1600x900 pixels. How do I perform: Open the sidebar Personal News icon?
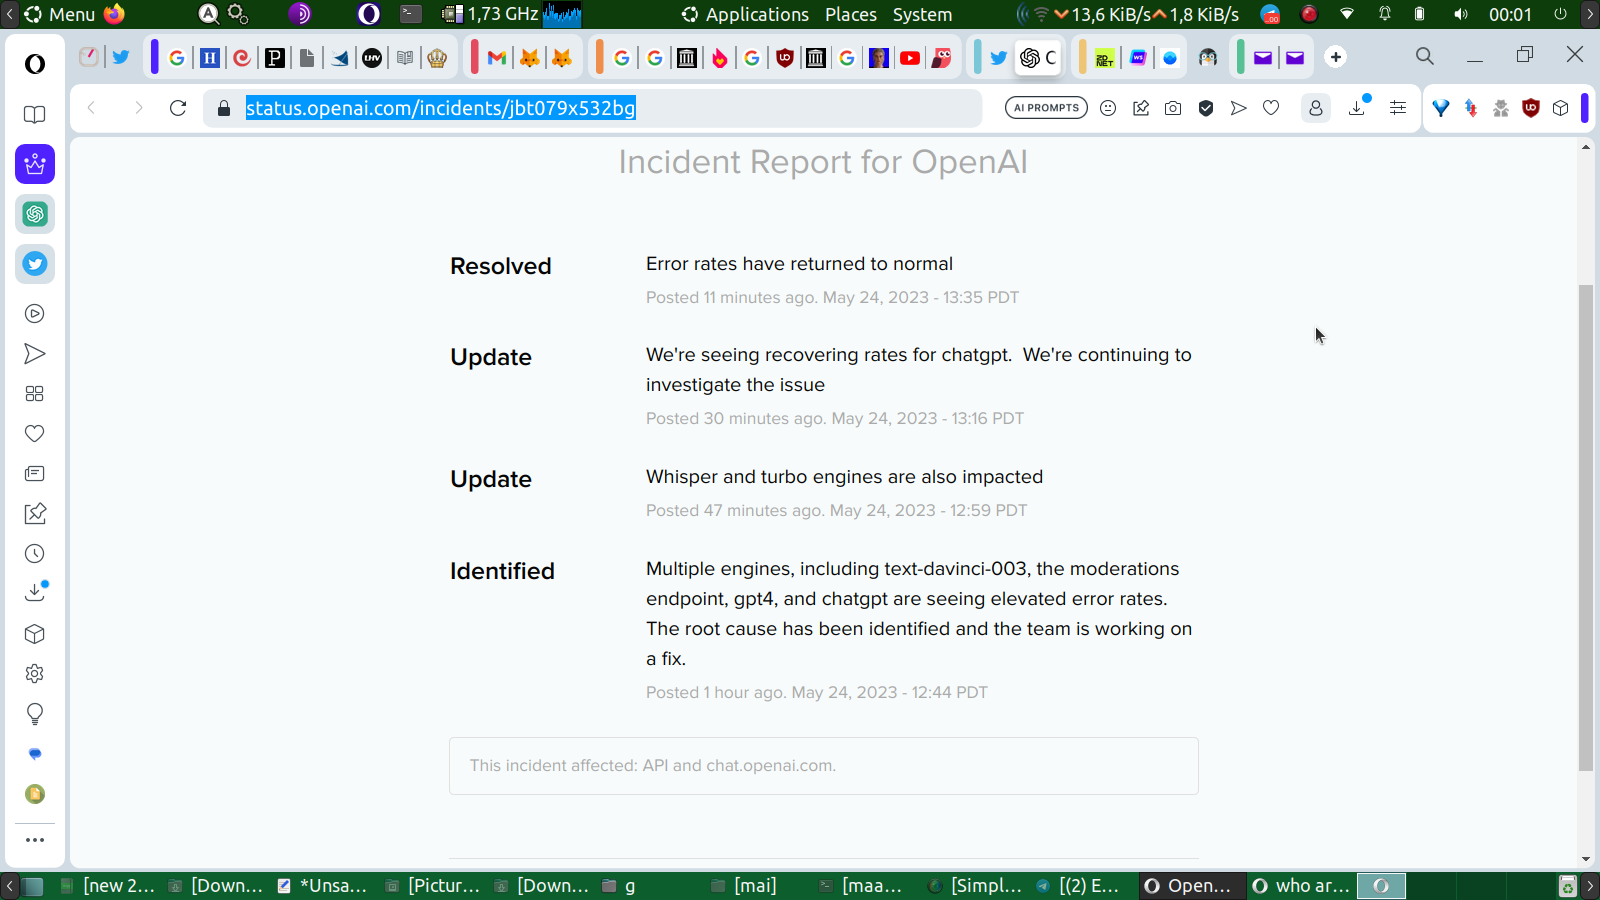coord(35,474)
